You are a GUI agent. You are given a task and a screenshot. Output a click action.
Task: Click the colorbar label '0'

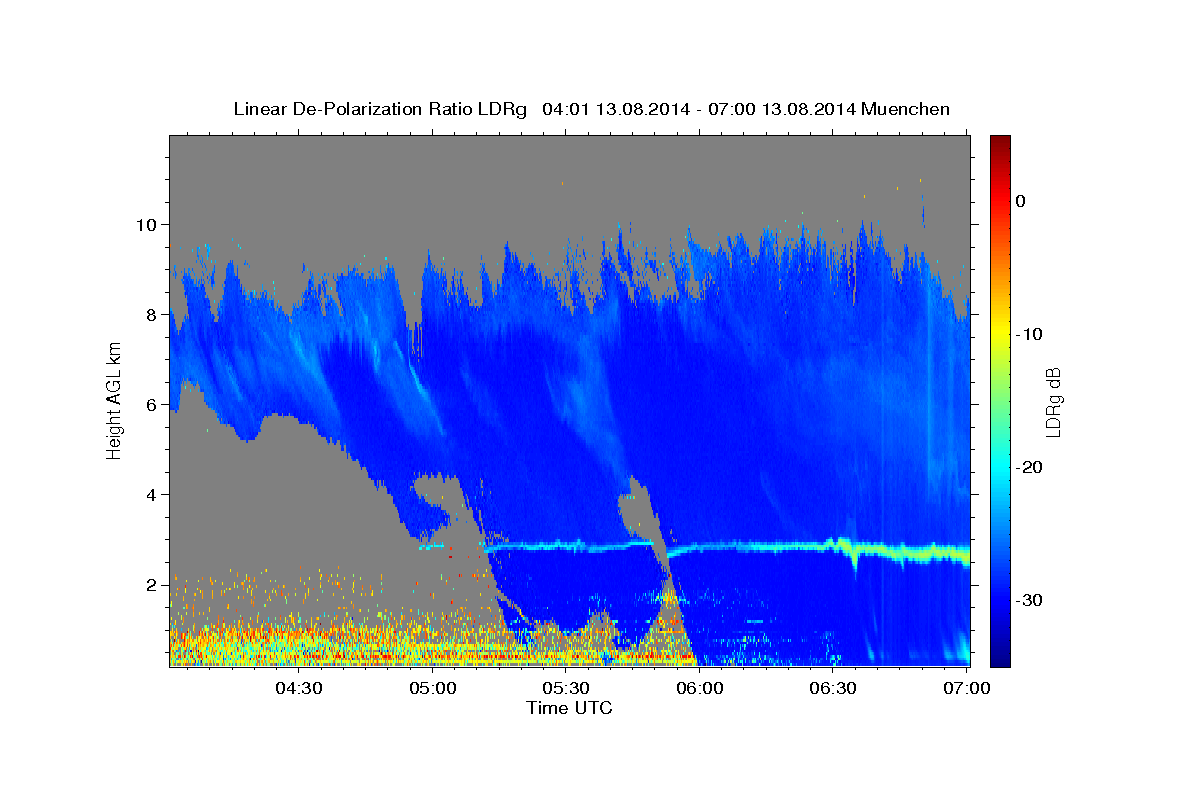pos(1020,201)
